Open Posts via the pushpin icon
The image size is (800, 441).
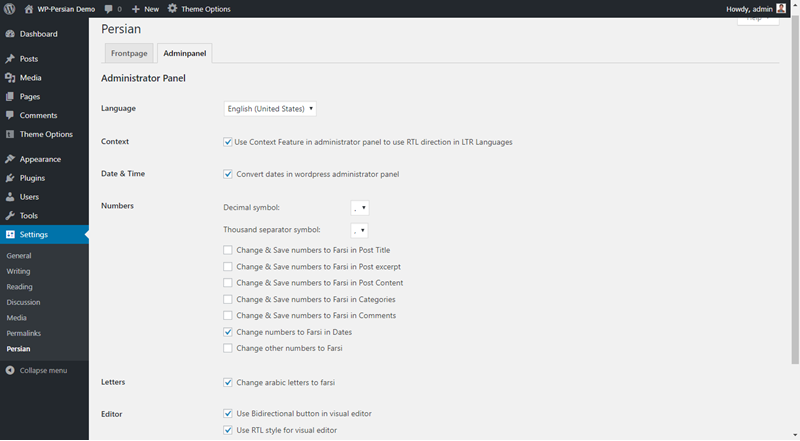pos(10,59)
